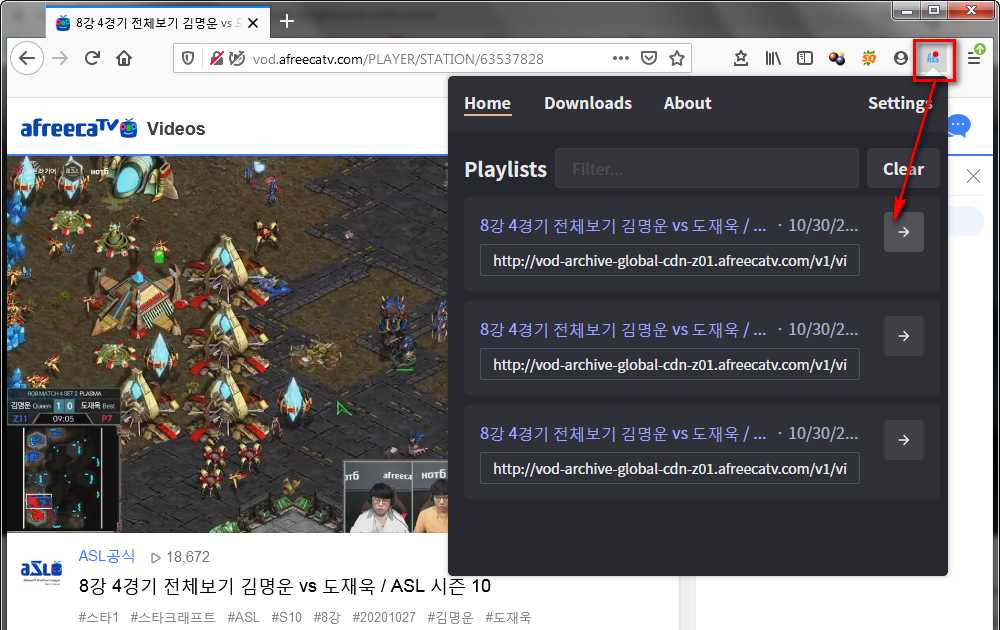Screen dimensions: 1000x630
Task: Open the bookmarks menu star-tray icon
Action: (x=740, y=59)
